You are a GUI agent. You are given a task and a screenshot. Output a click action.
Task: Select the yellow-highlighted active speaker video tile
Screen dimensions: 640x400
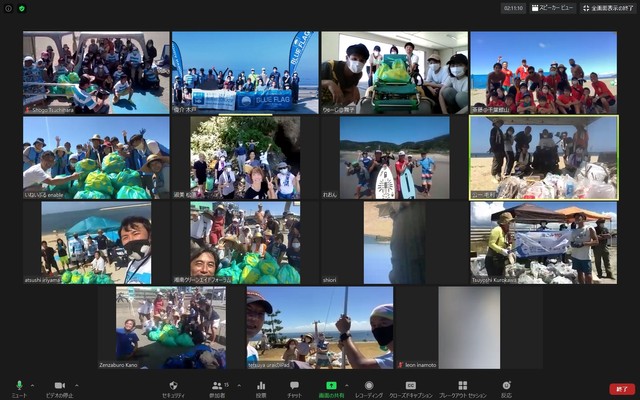pos(543,158)
